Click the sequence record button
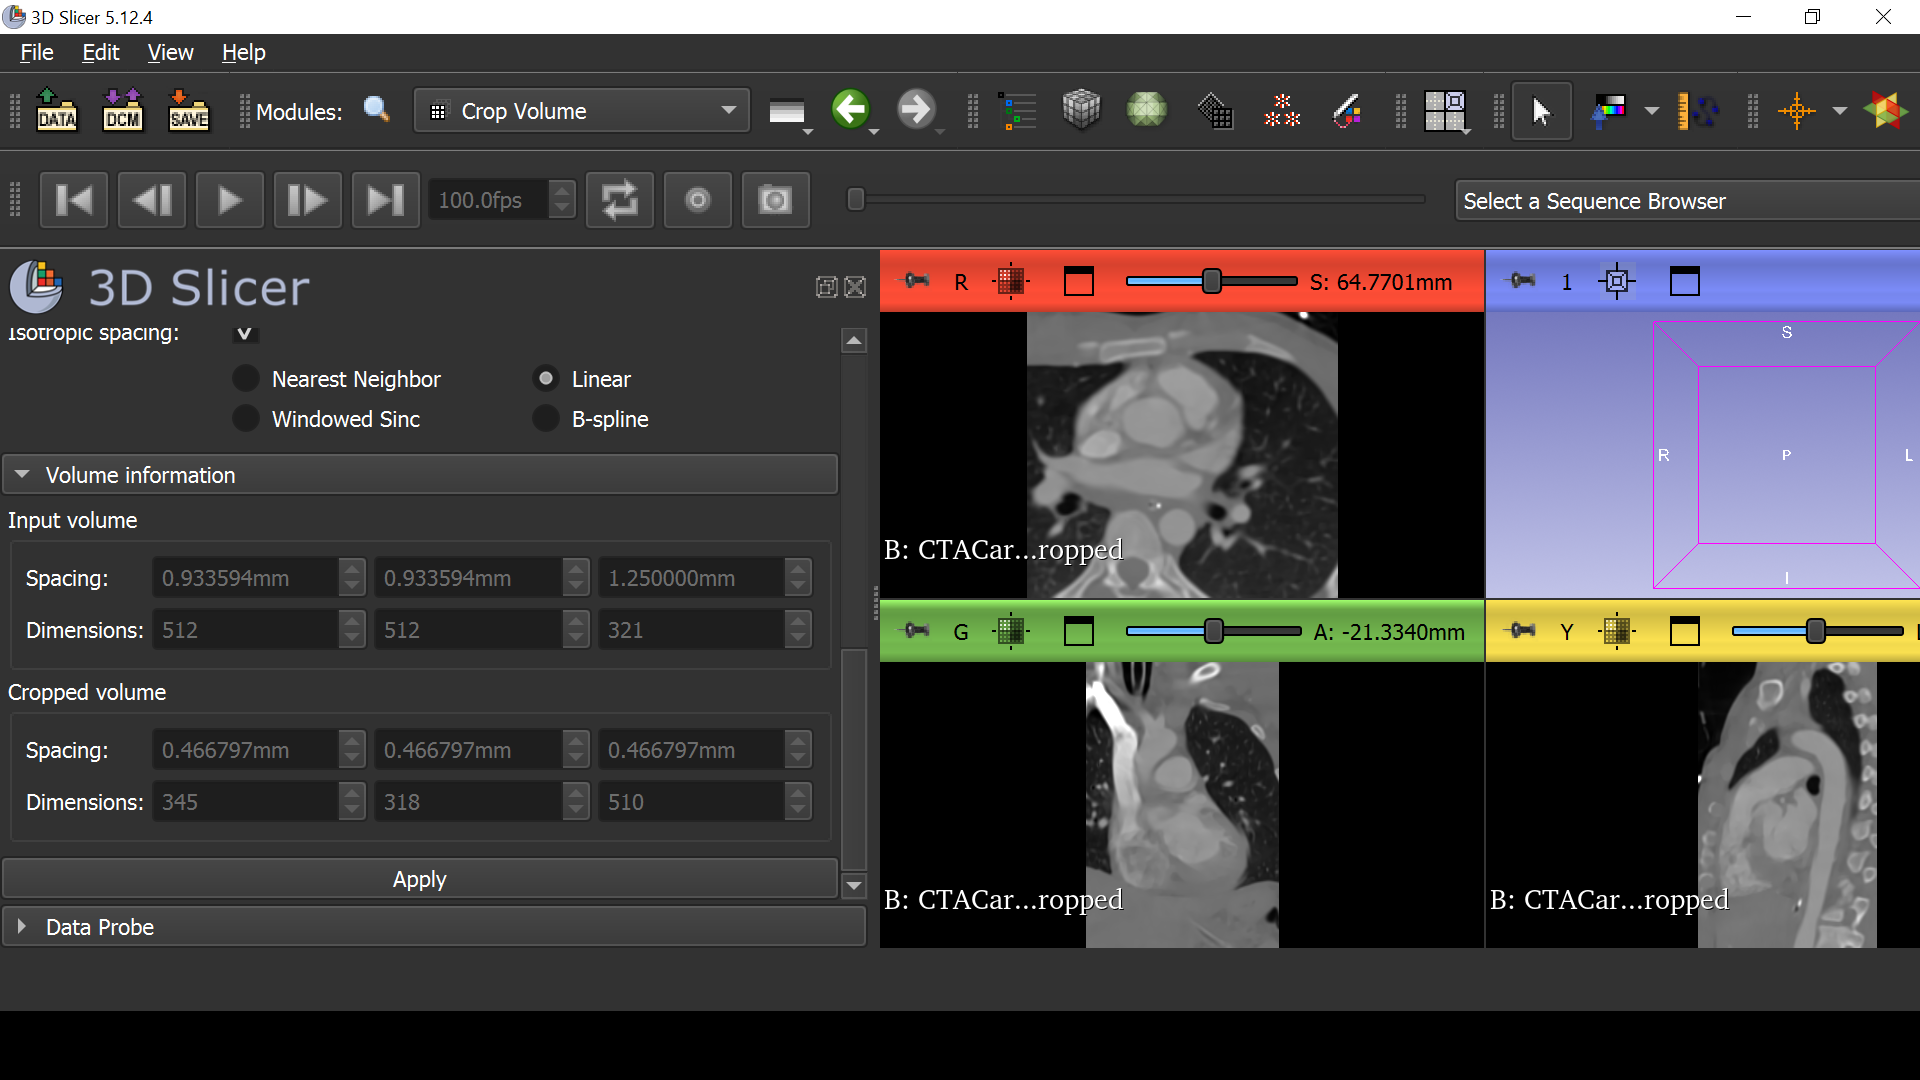1920x1080 pixels. [698, 200]
